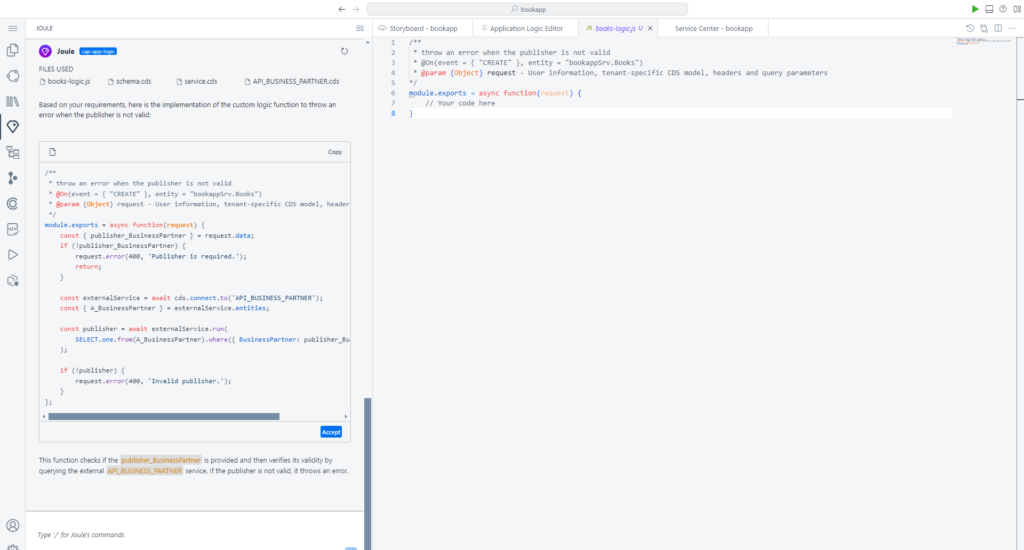Run the project with green play button
This screenshot has width=1024, height=550.
[974, 9]
